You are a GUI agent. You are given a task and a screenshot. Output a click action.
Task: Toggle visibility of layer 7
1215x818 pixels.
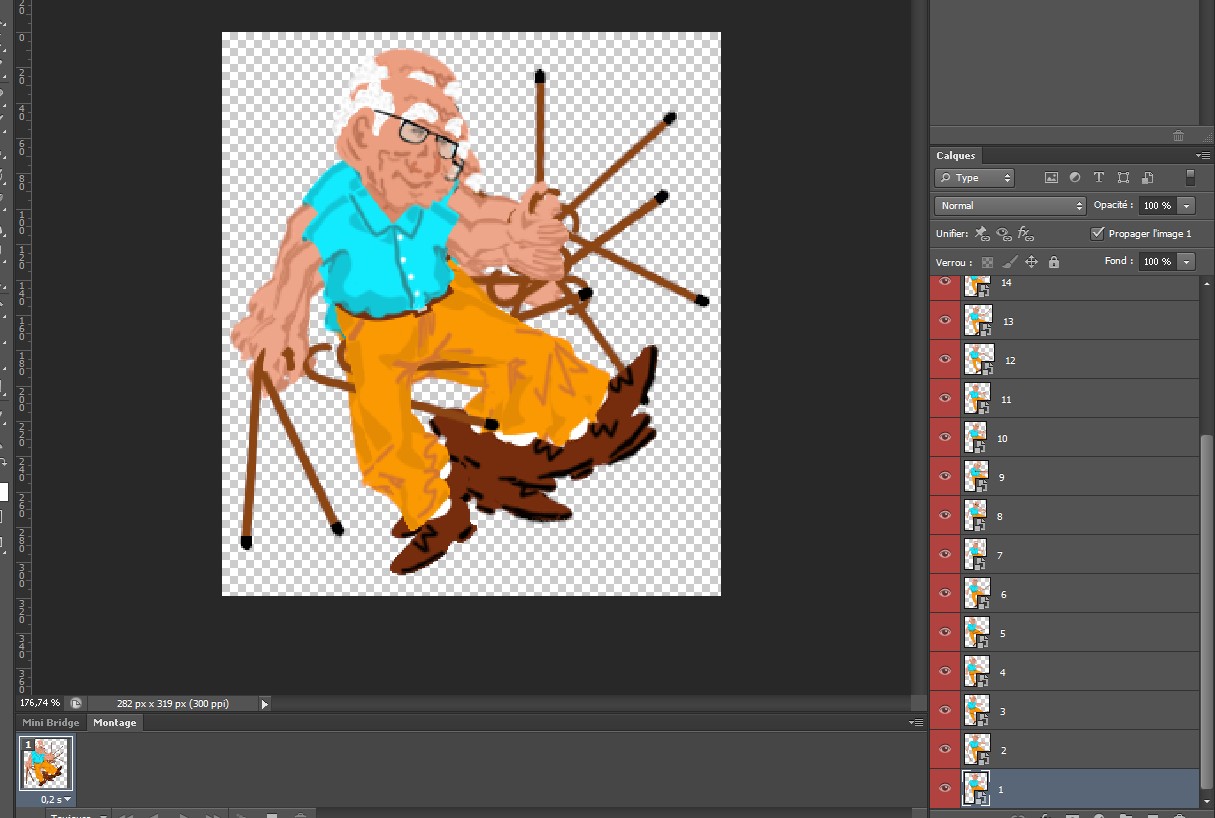coord(945,554)
